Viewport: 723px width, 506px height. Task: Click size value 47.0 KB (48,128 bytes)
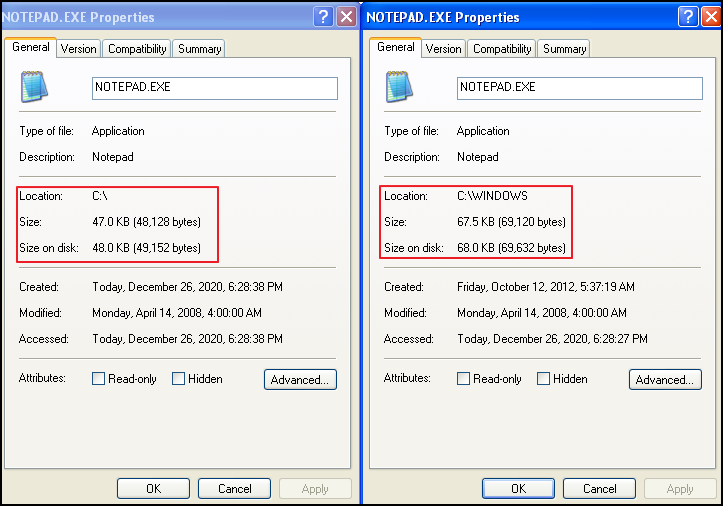pyautogui.click(x=147, y=222)
